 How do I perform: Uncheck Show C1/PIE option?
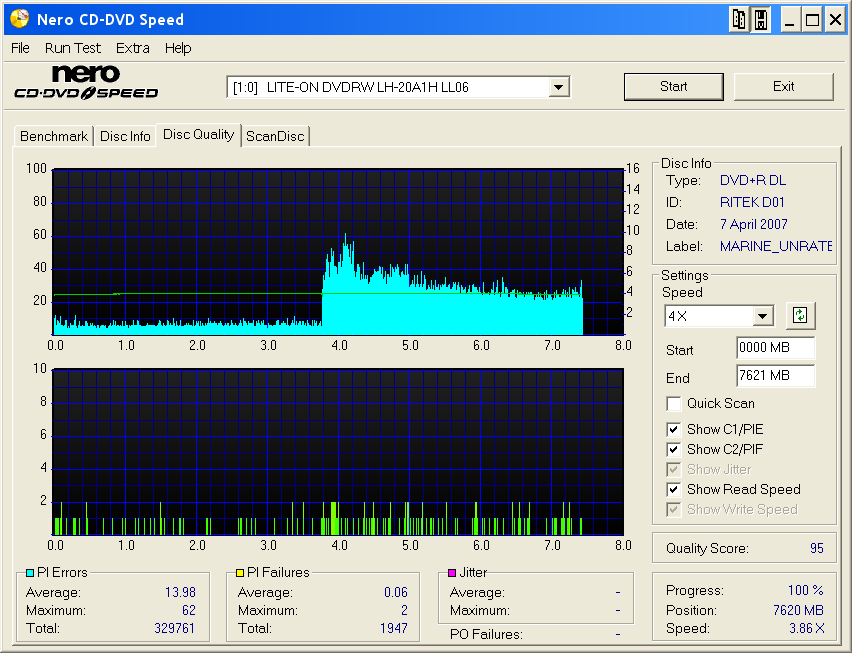[673, 429]
